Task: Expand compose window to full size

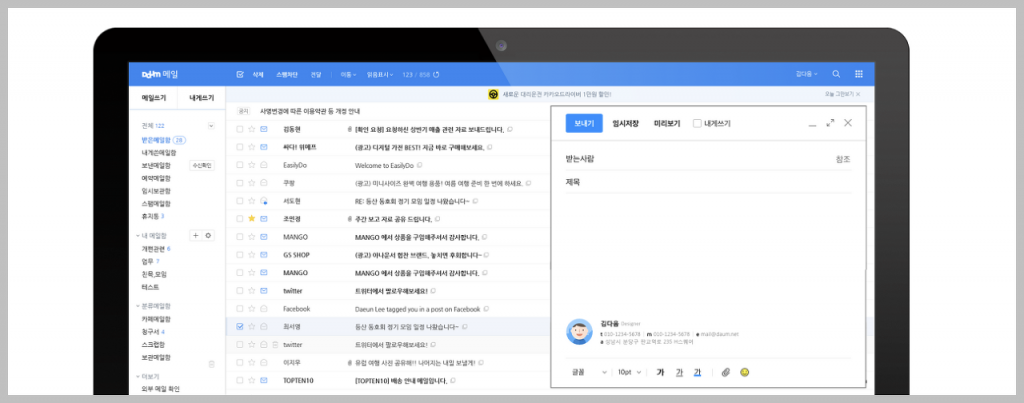Action: [830, 123]
